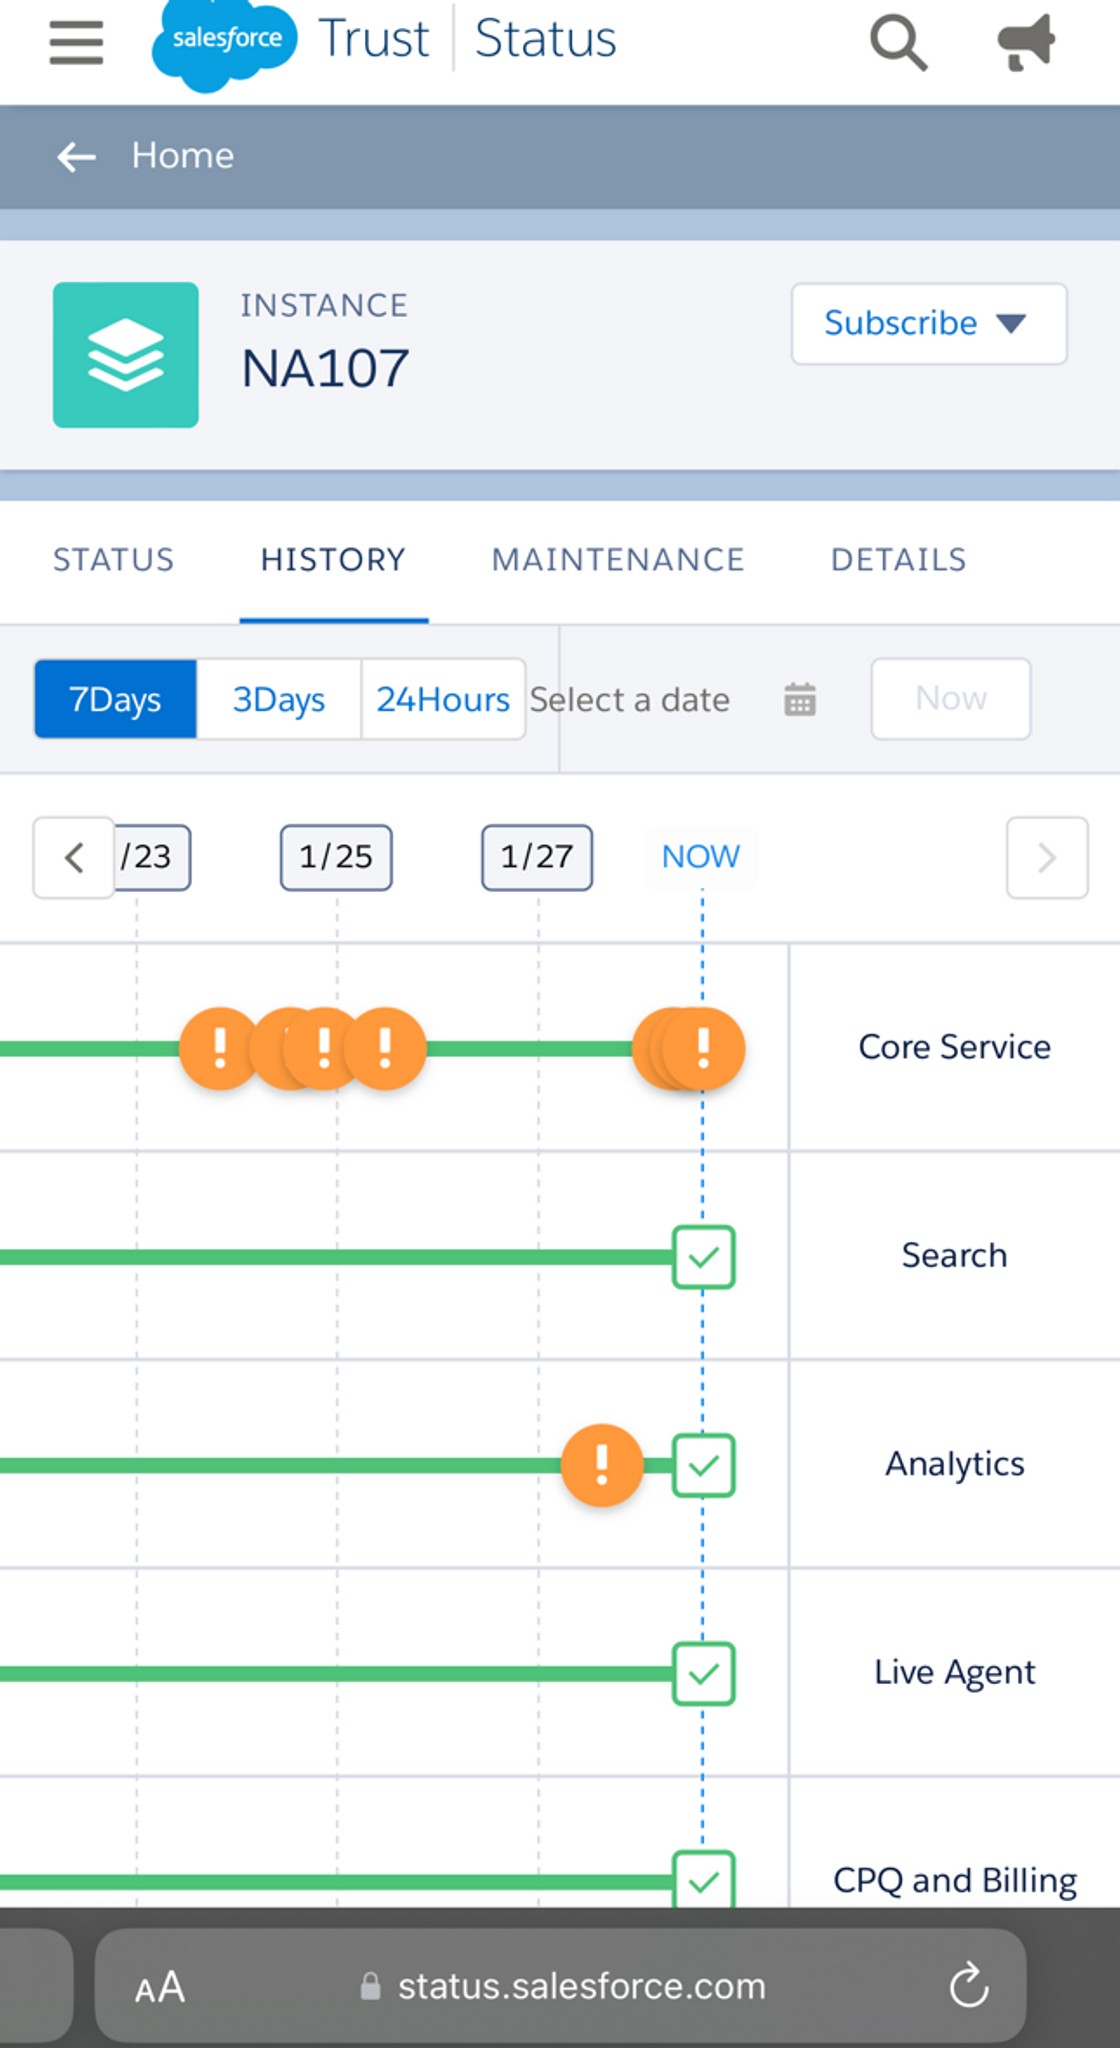Go to previous timeline period arrow
Screen dimensions: 1120x2048
[74, 858]
